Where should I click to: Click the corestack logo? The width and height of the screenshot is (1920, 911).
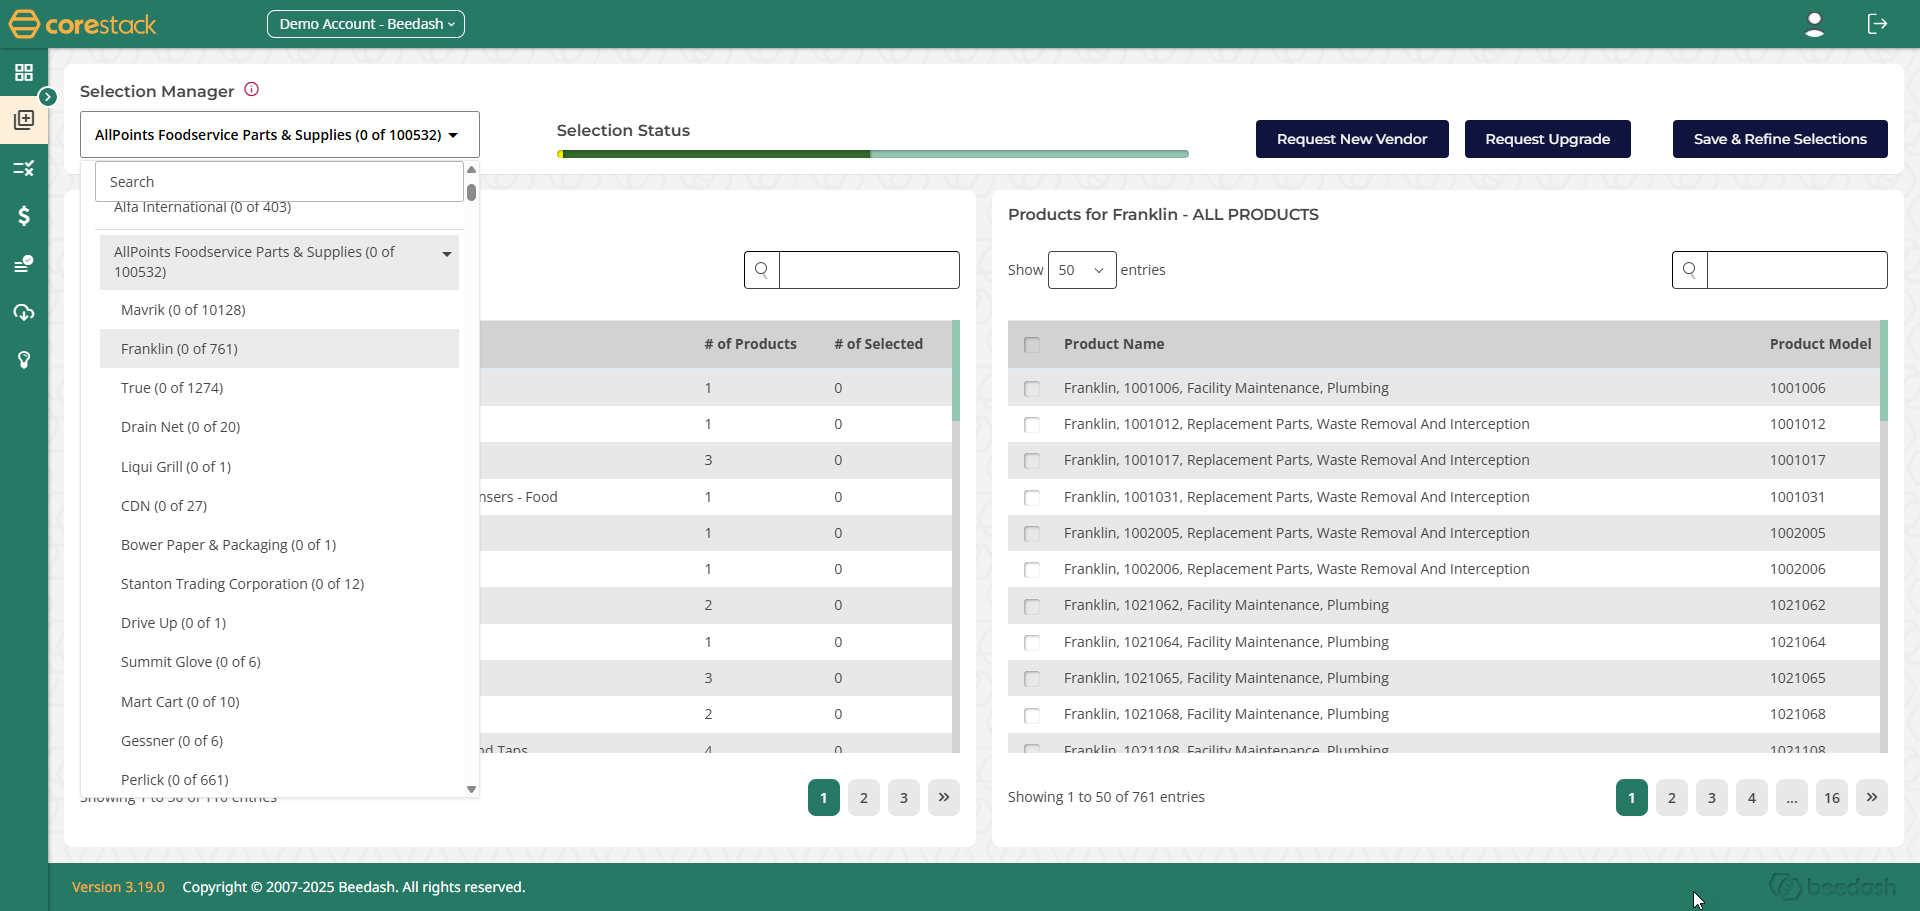[x=82, y=24]
